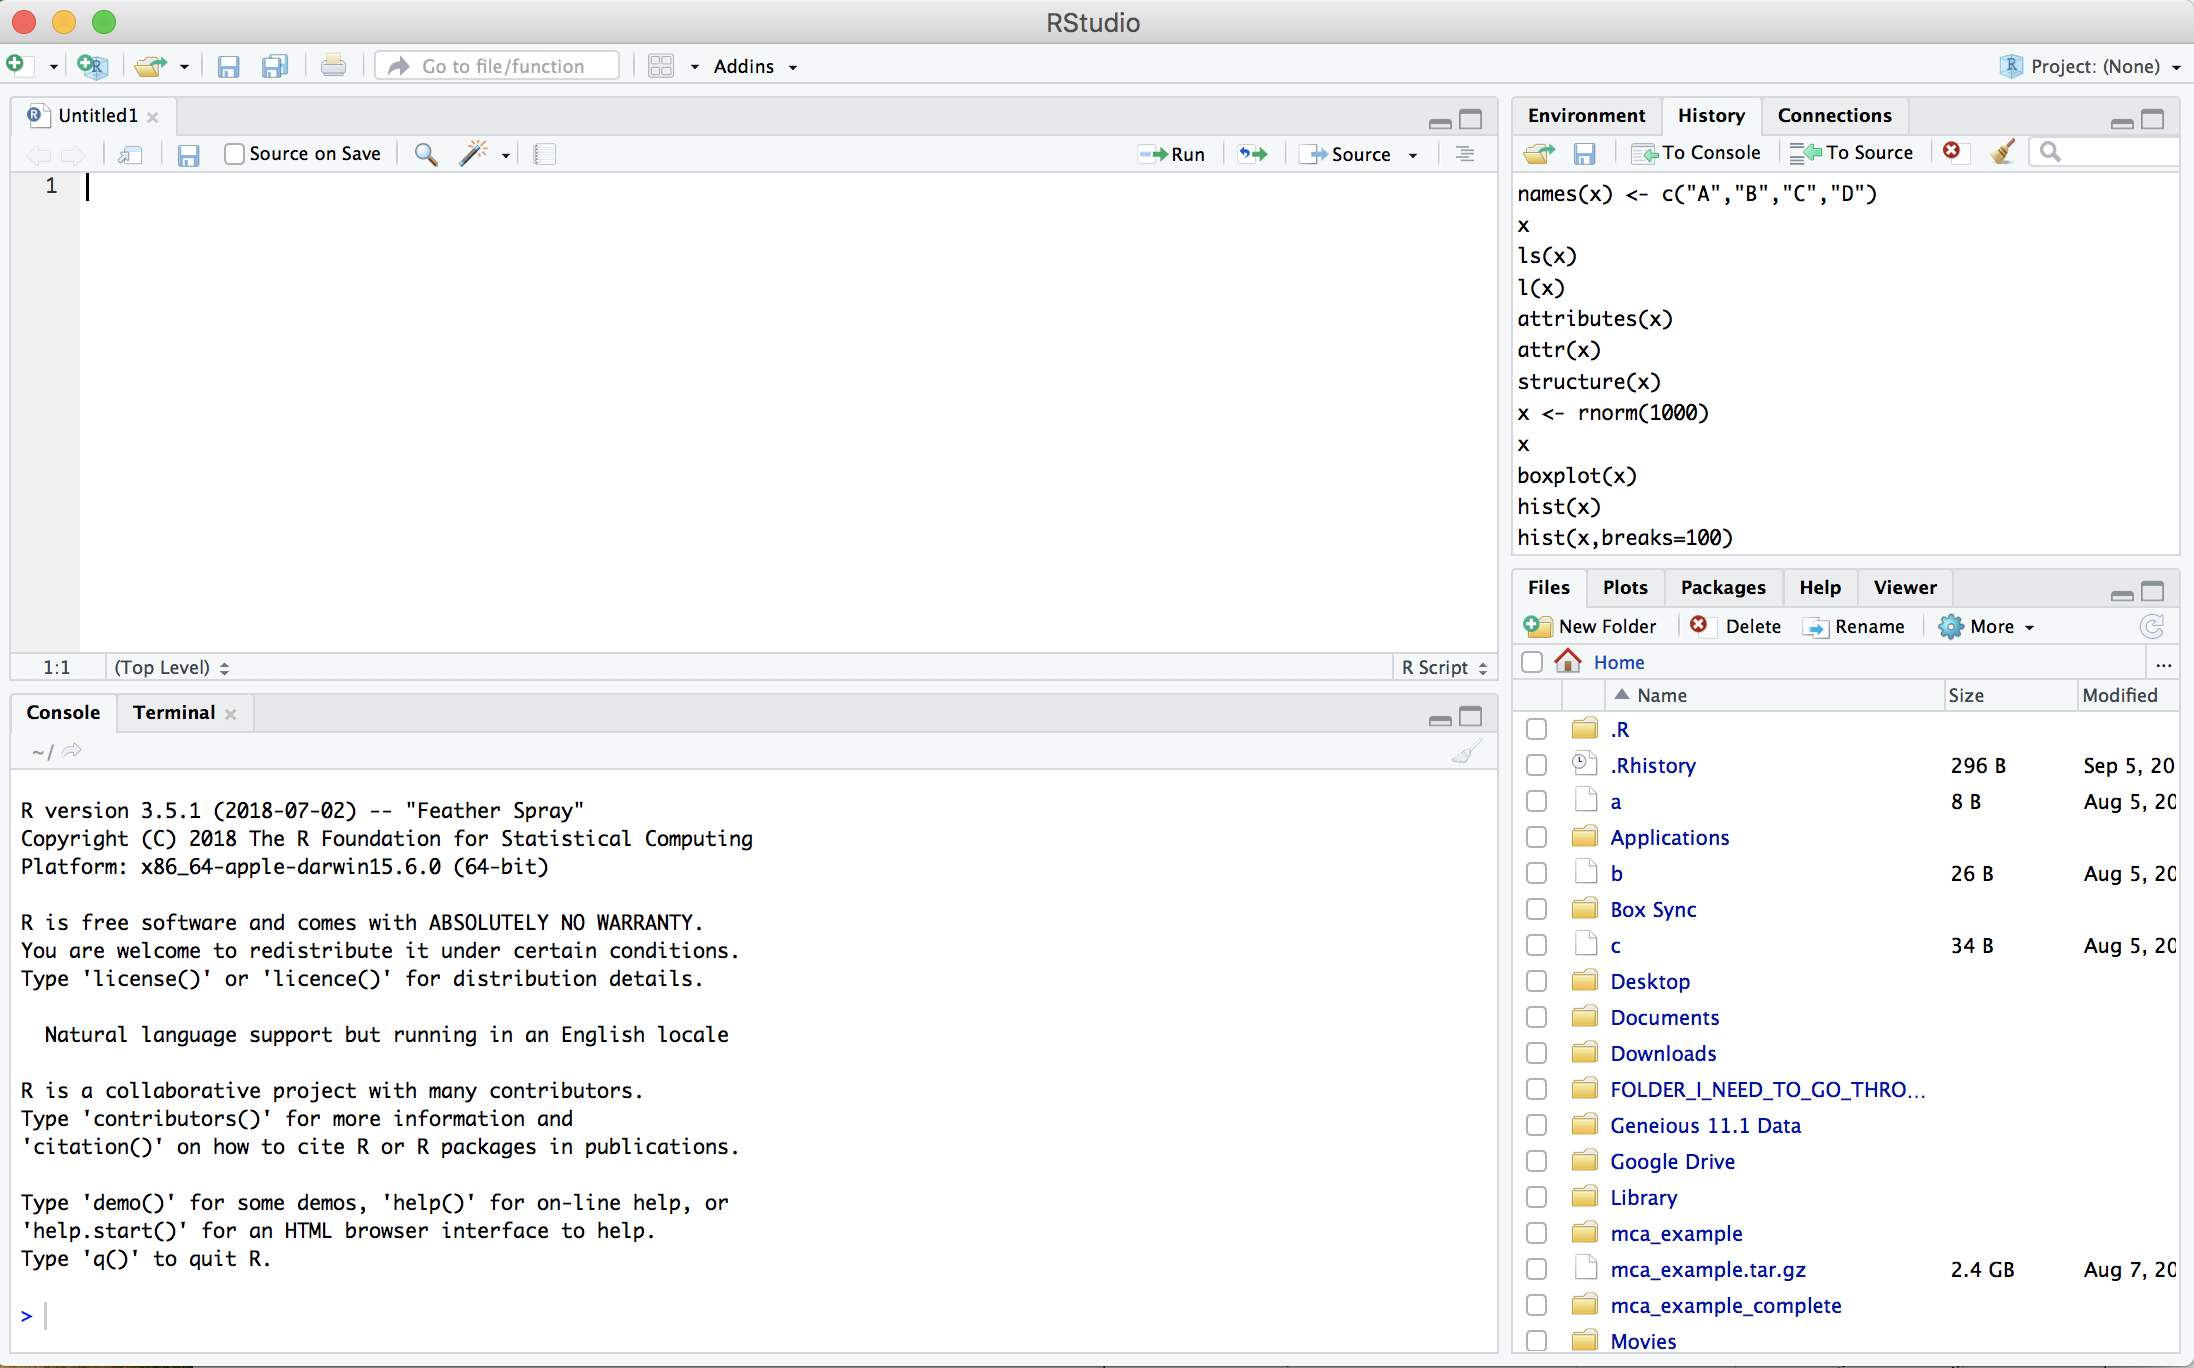Click the Code Tools icon in editor
The height and width of the screenshot is (1368, 2194).
473,153
